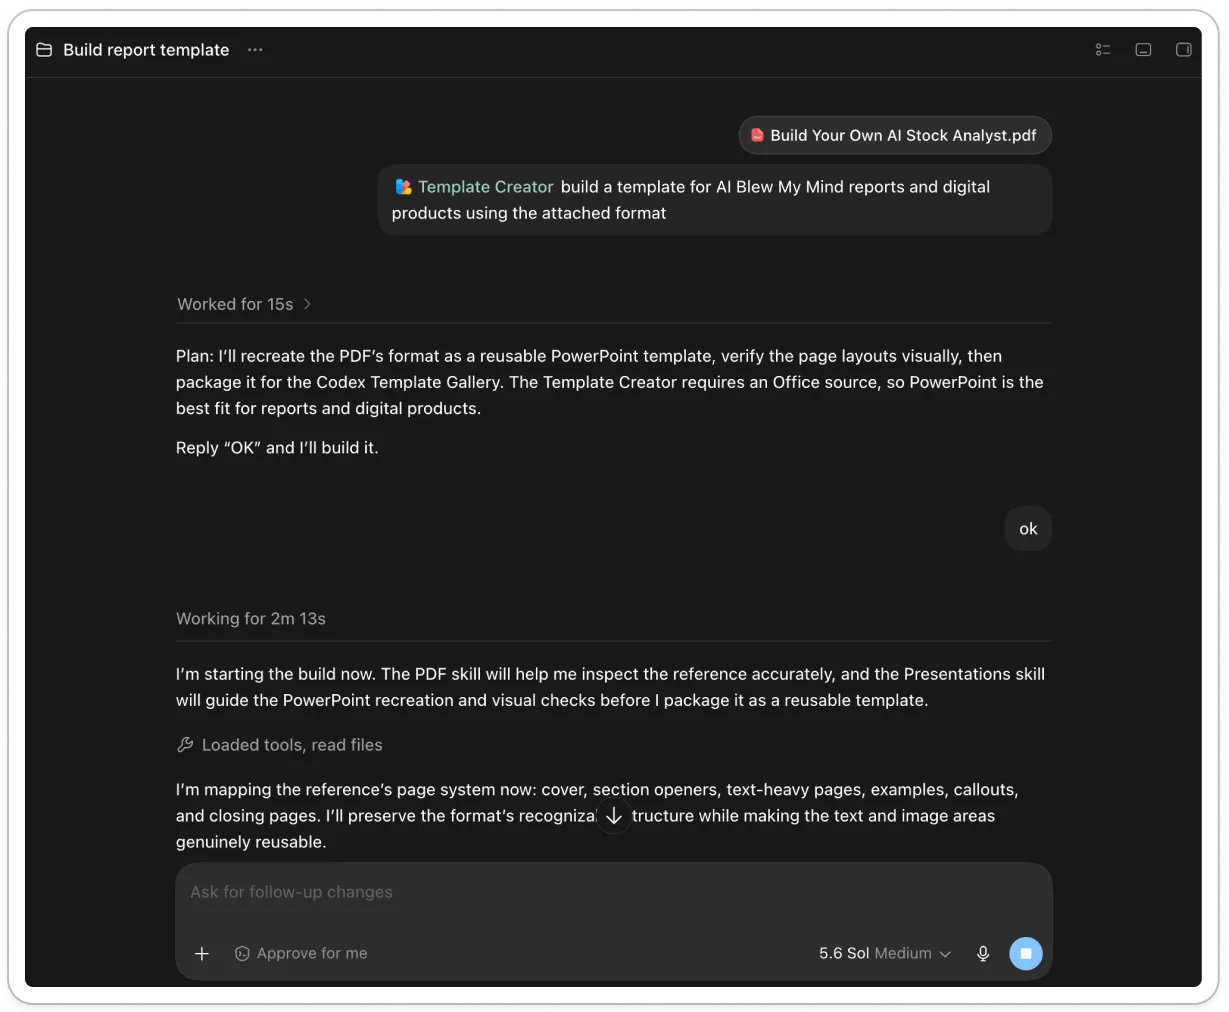
Task: Open the 5.6 Sol Medium model dropdown
Action: [x=885, y=954]
